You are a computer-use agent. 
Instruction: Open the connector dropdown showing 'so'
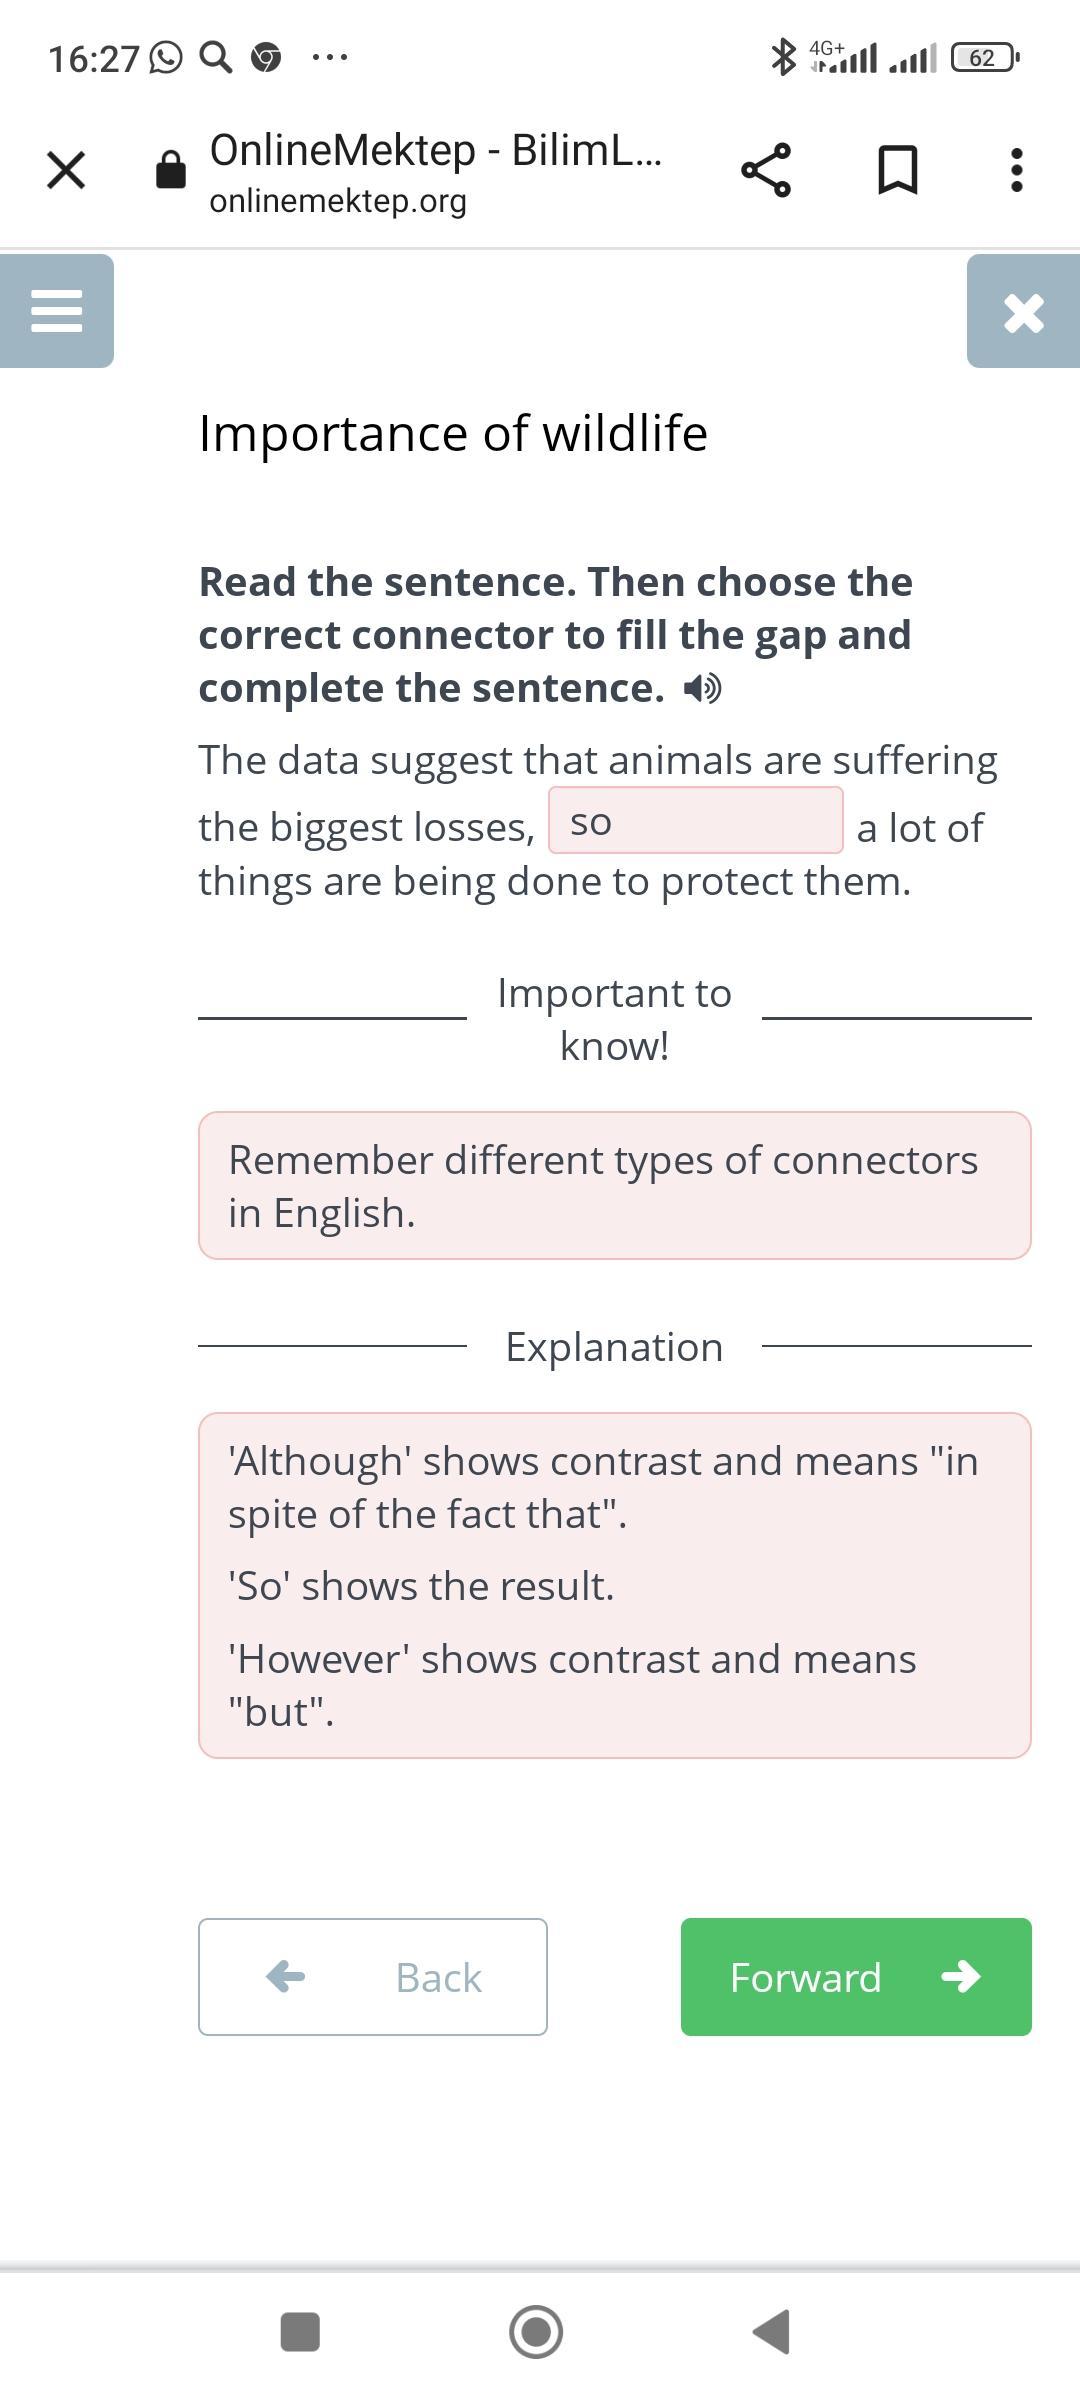coord(695,821)
